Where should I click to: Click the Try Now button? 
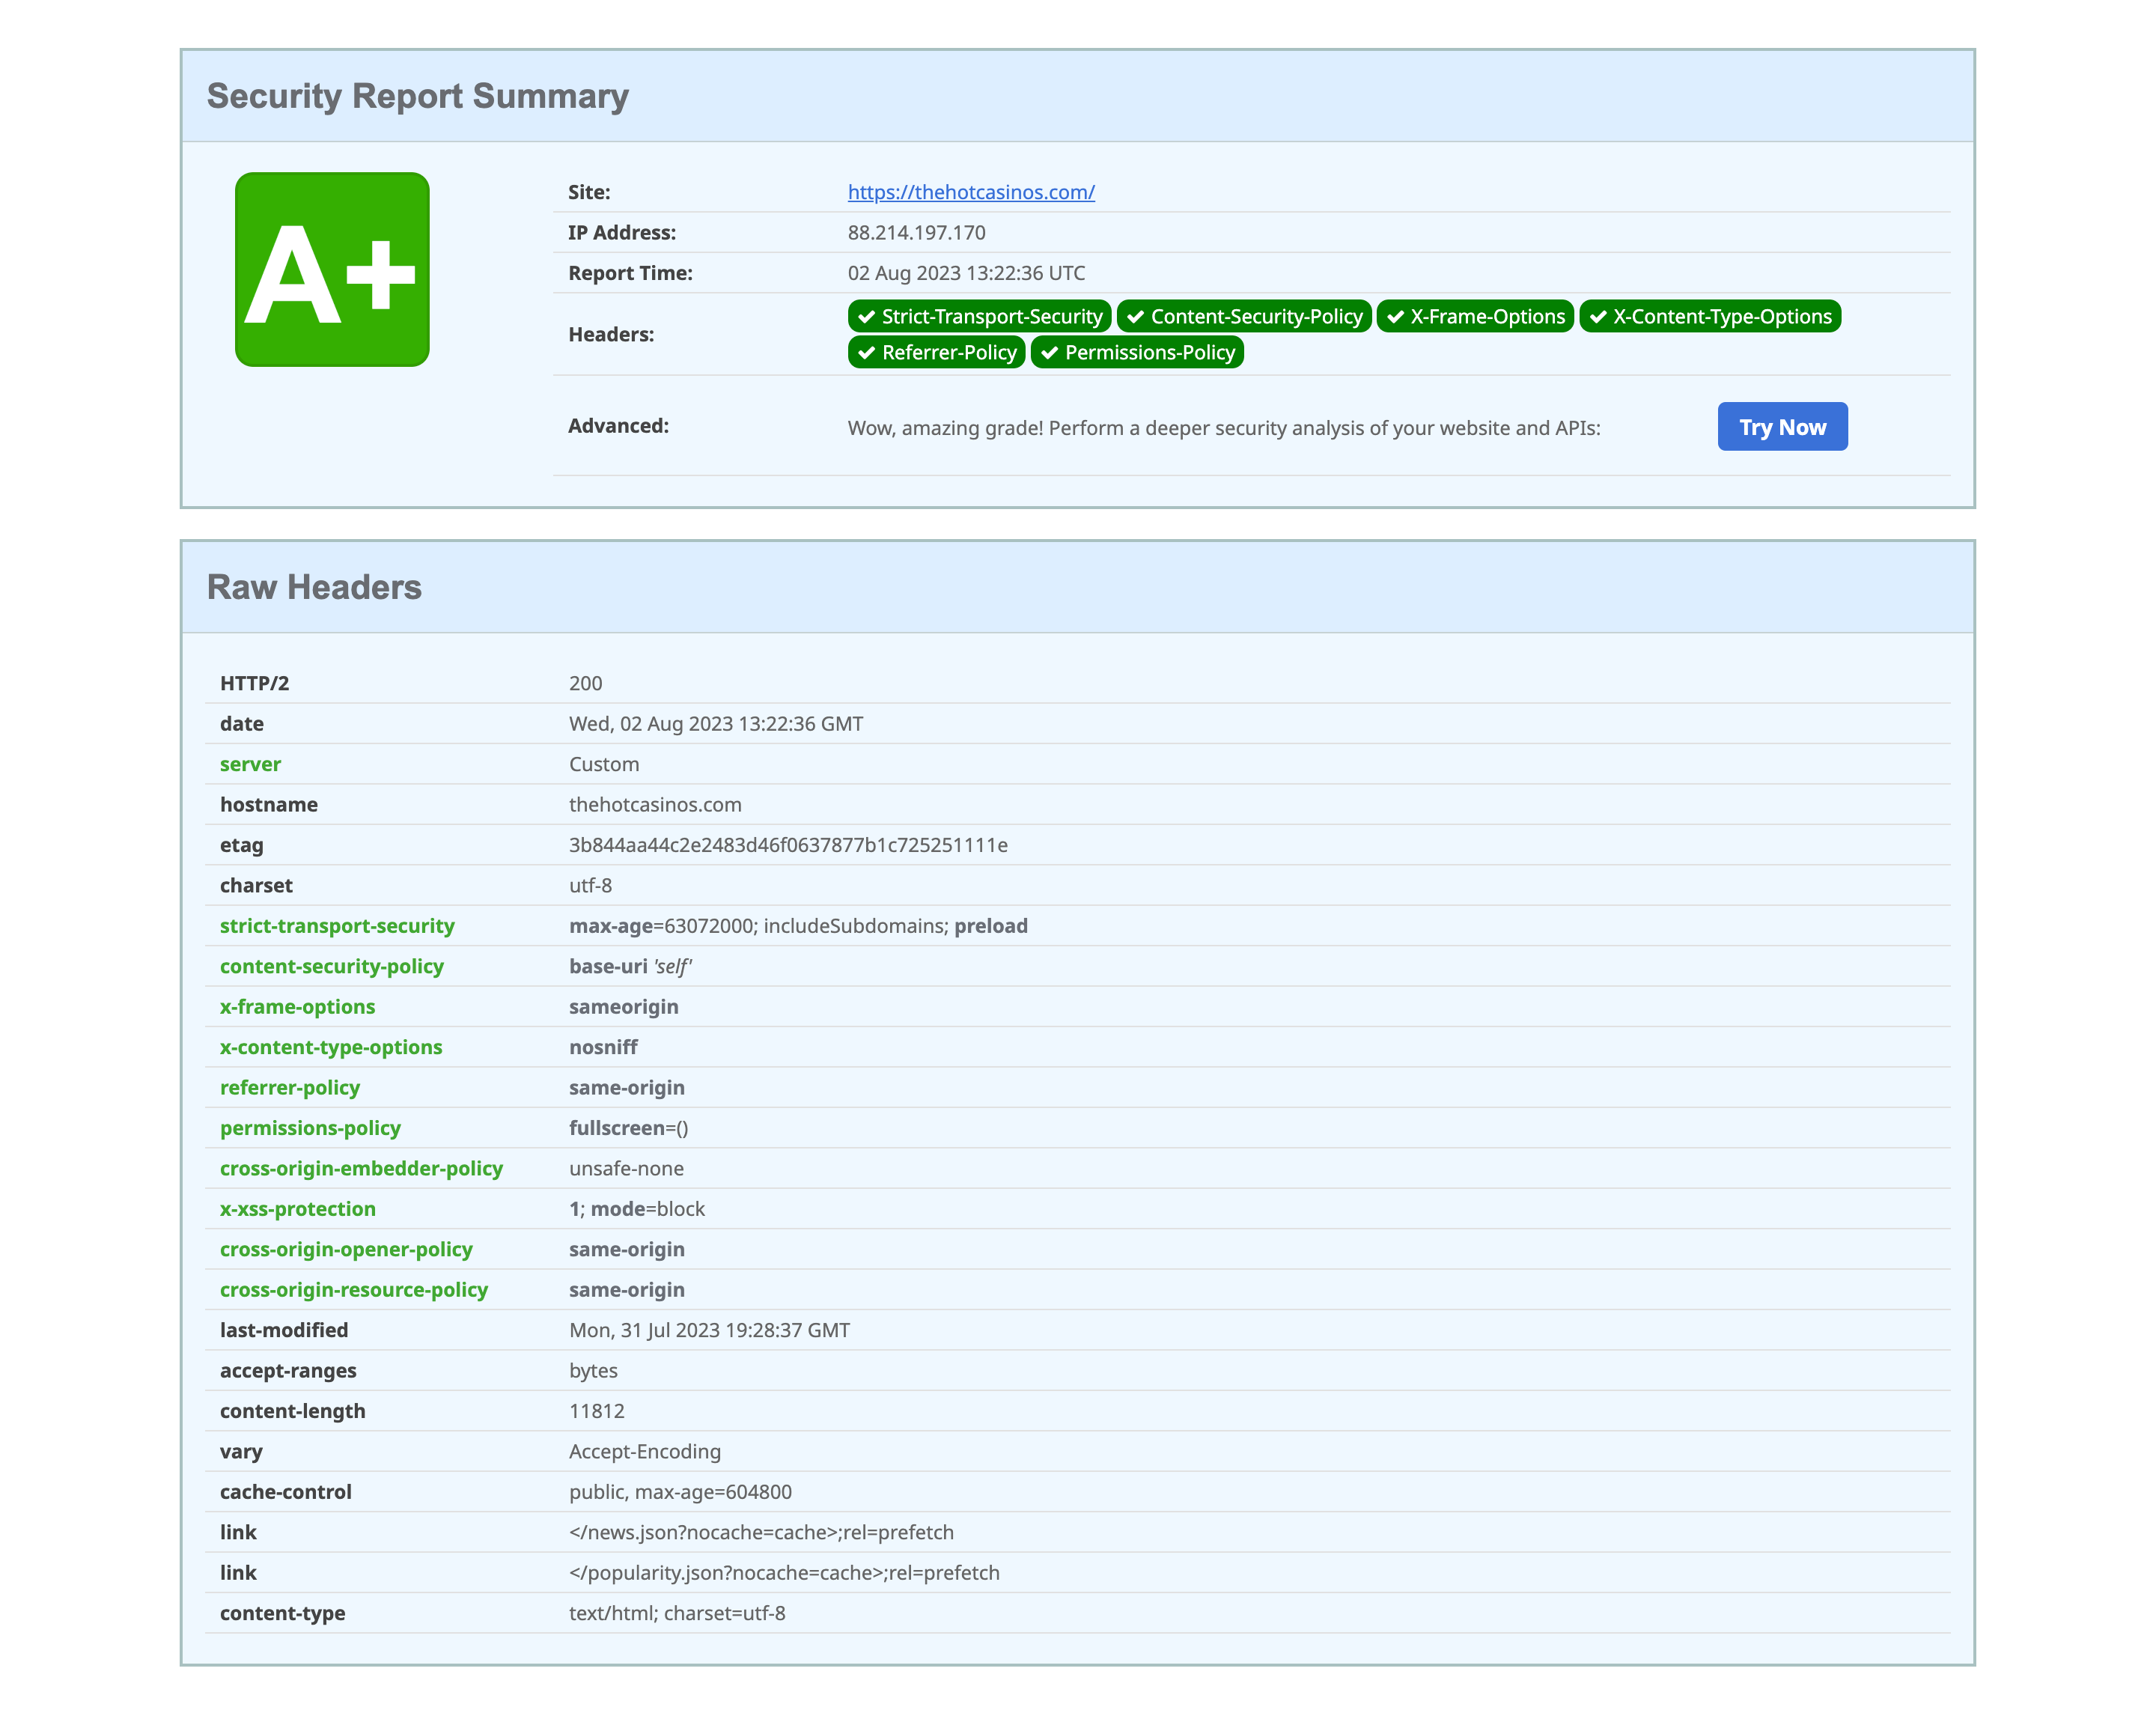(1782, 427)
